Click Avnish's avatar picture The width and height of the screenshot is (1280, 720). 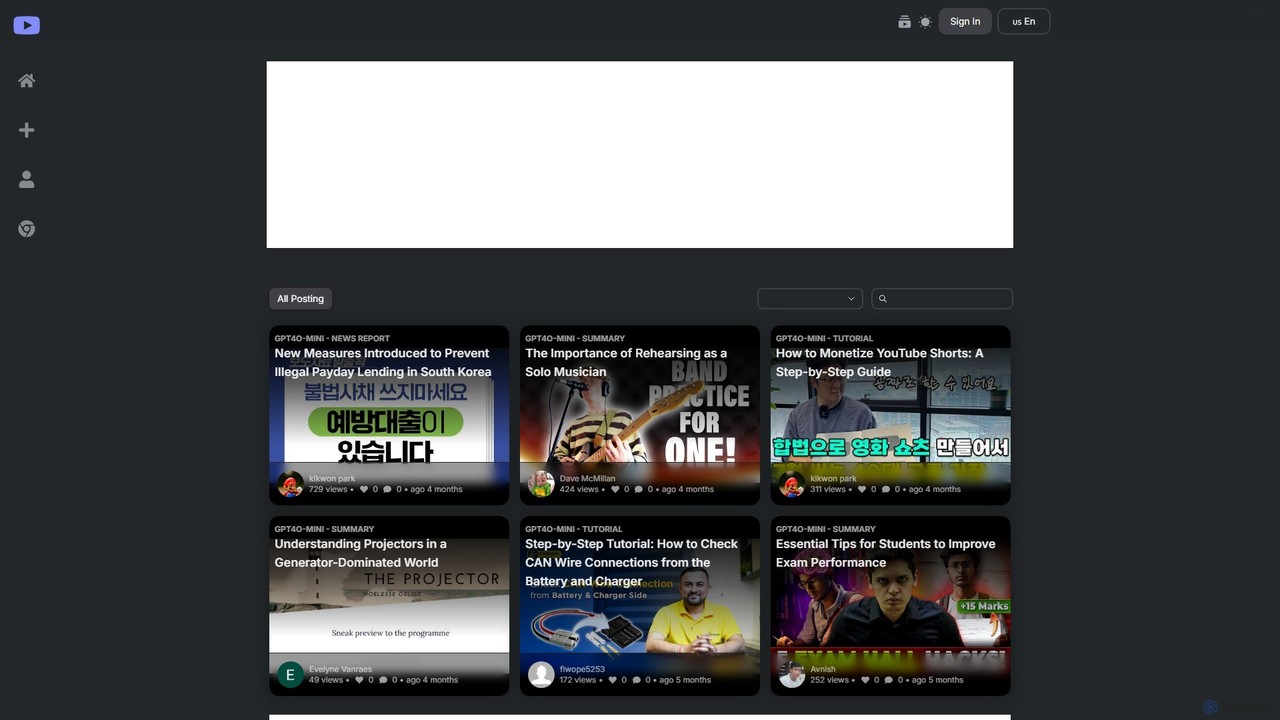pyautogui.click(x=792, y=675)
